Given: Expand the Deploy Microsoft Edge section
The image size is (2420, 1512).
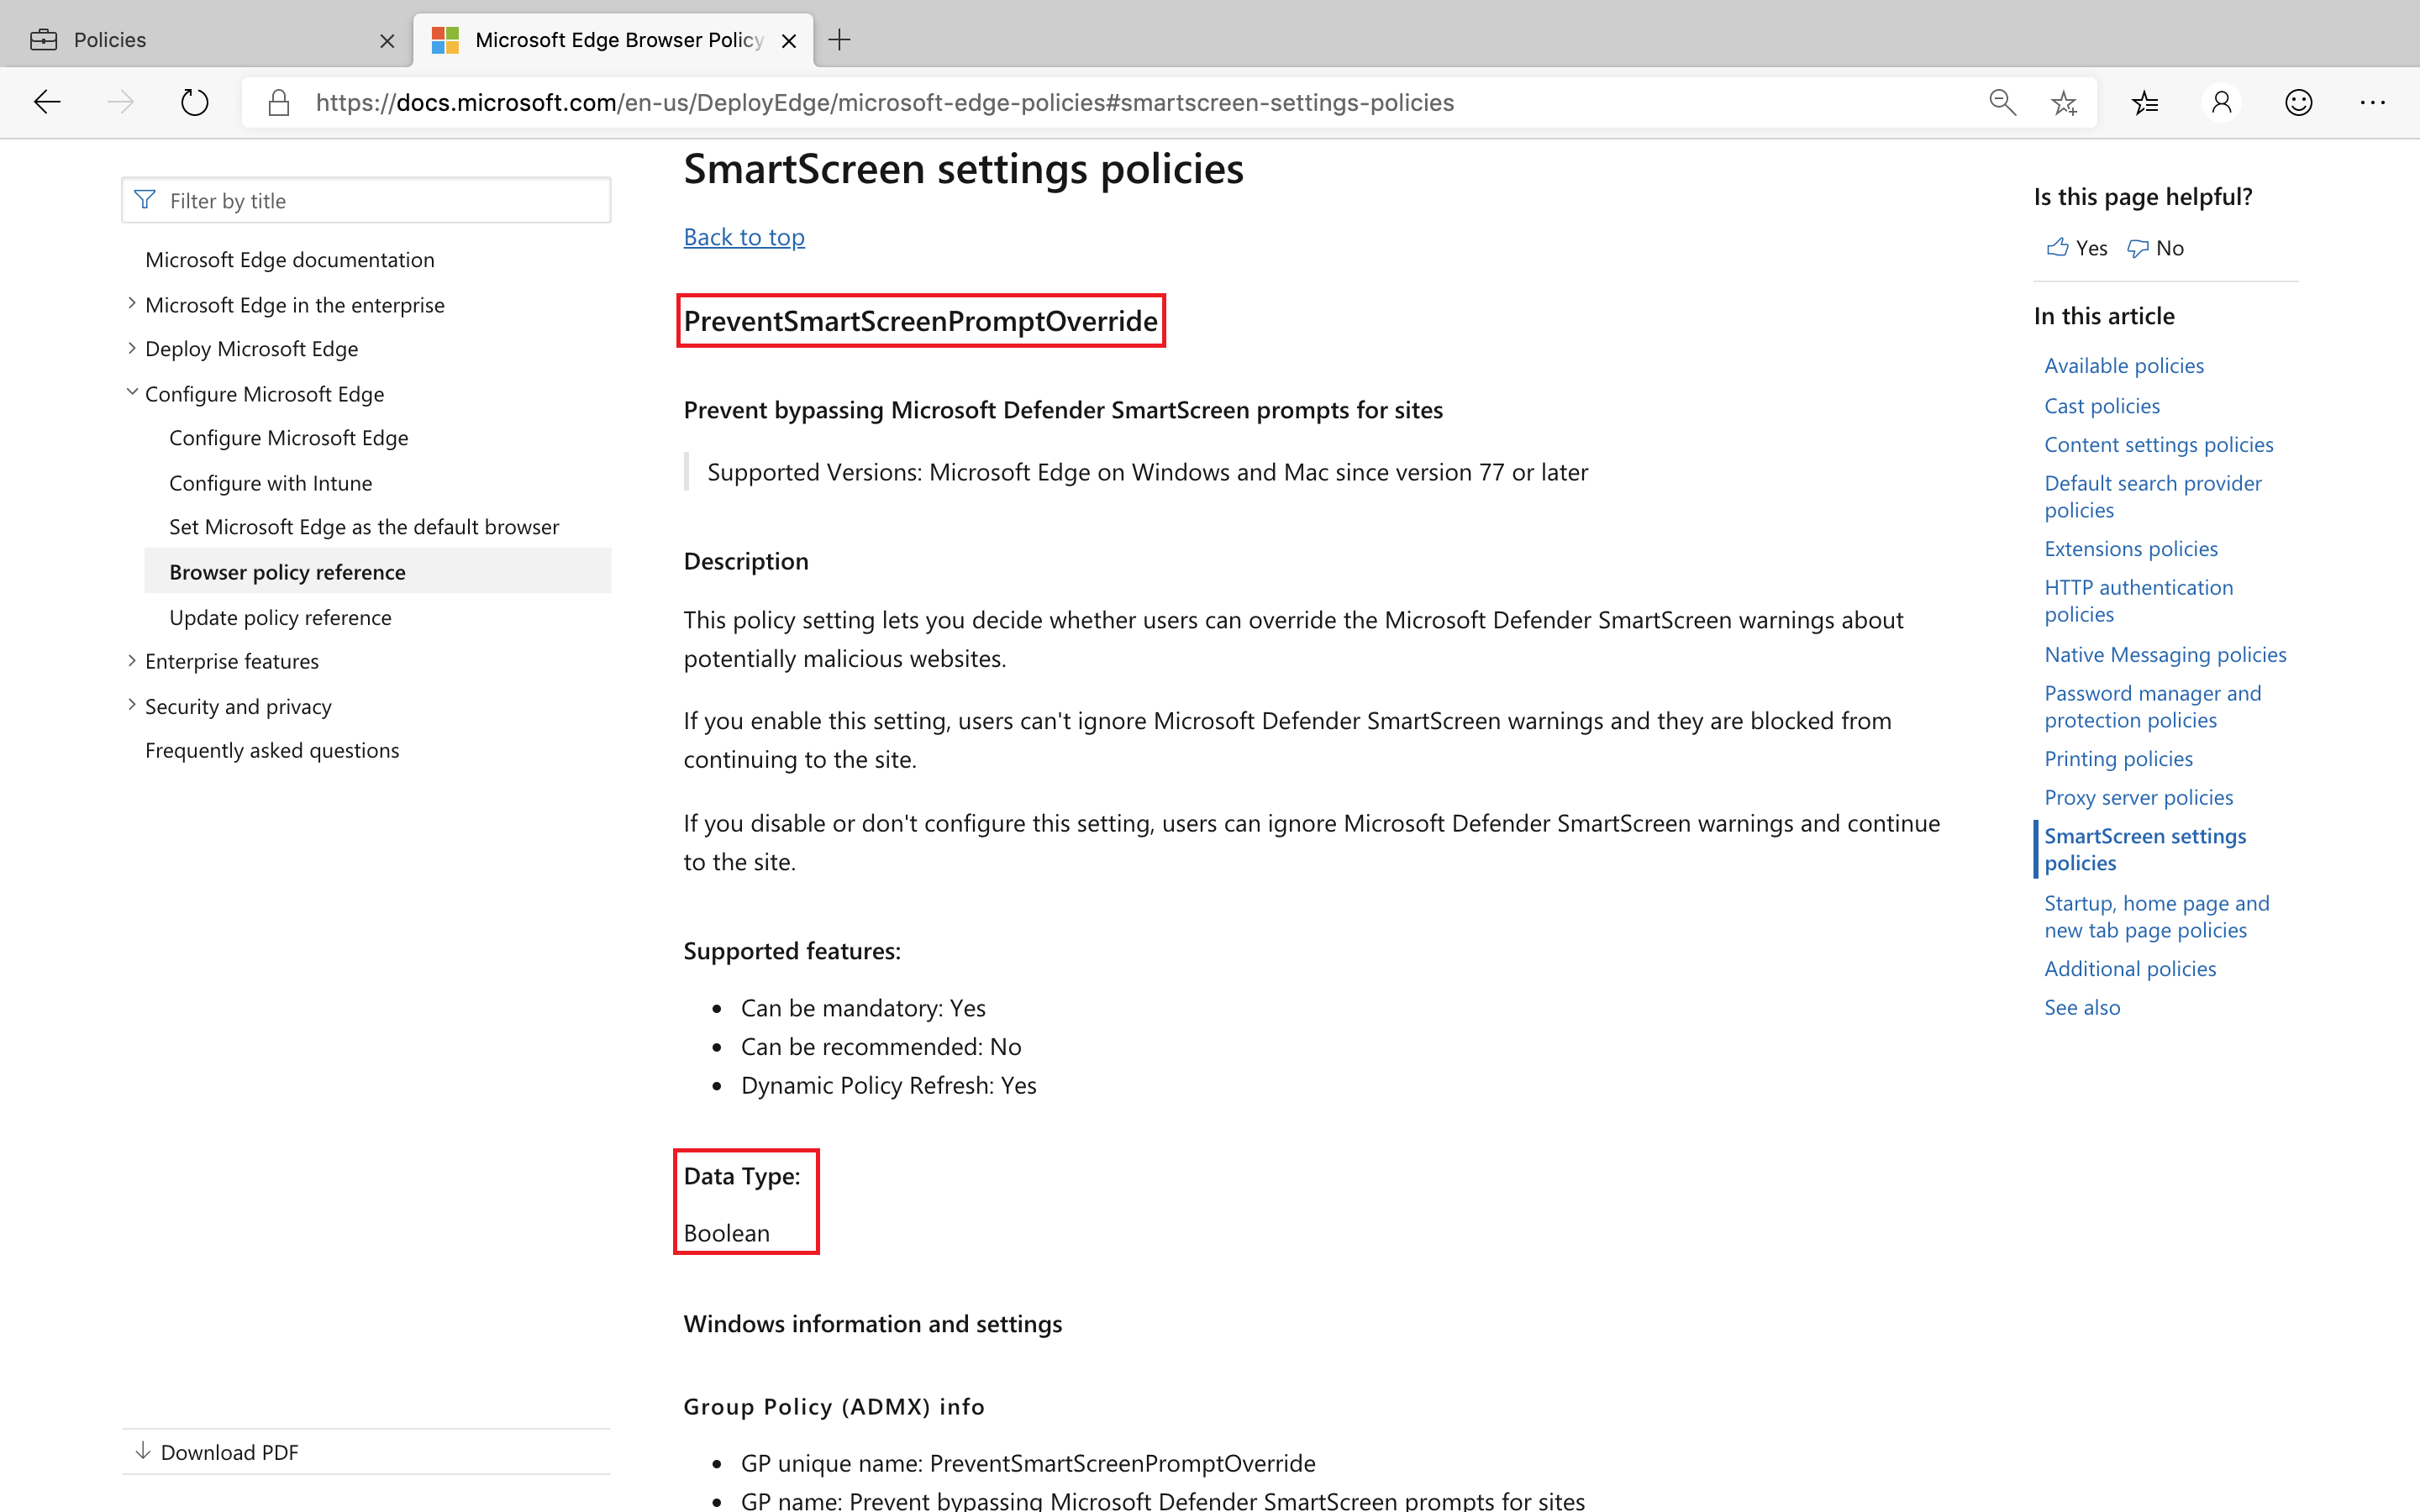Looking at the screenshot, I should click(133, 346).
